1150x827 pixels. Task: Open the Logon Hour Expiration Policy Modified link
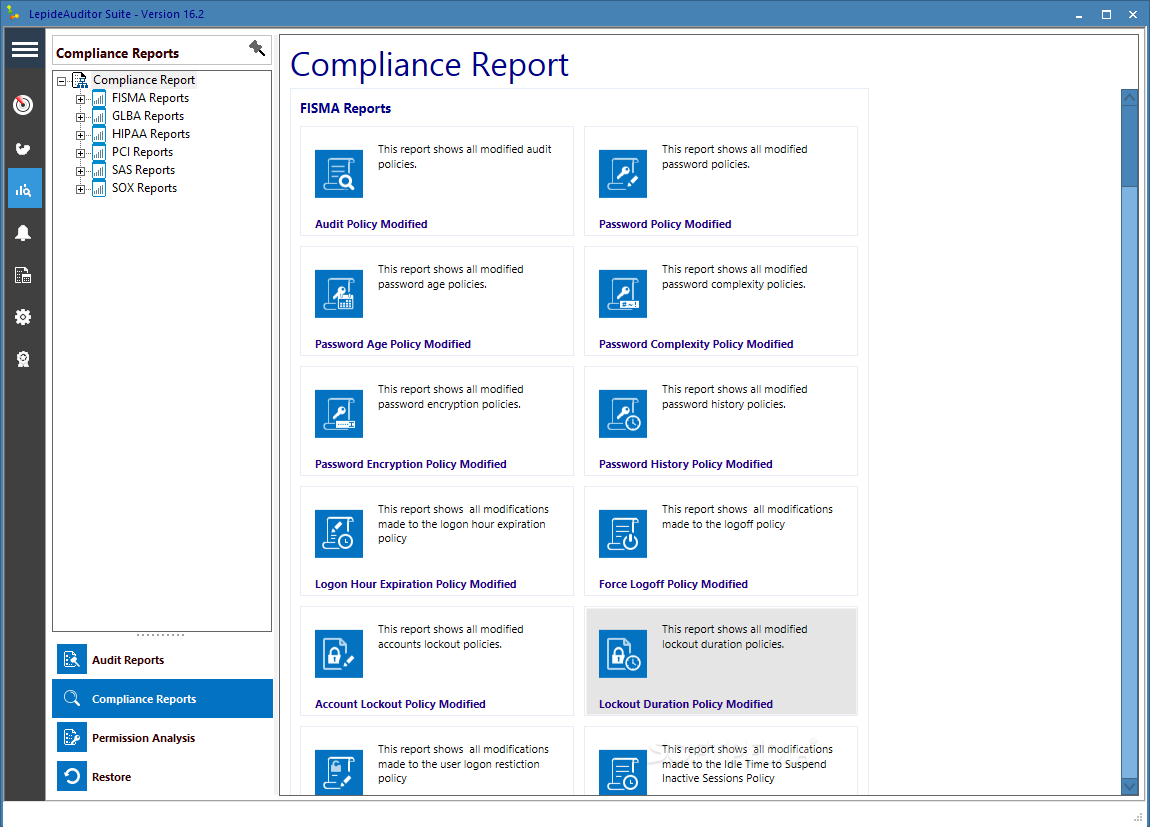coord(416,584)
